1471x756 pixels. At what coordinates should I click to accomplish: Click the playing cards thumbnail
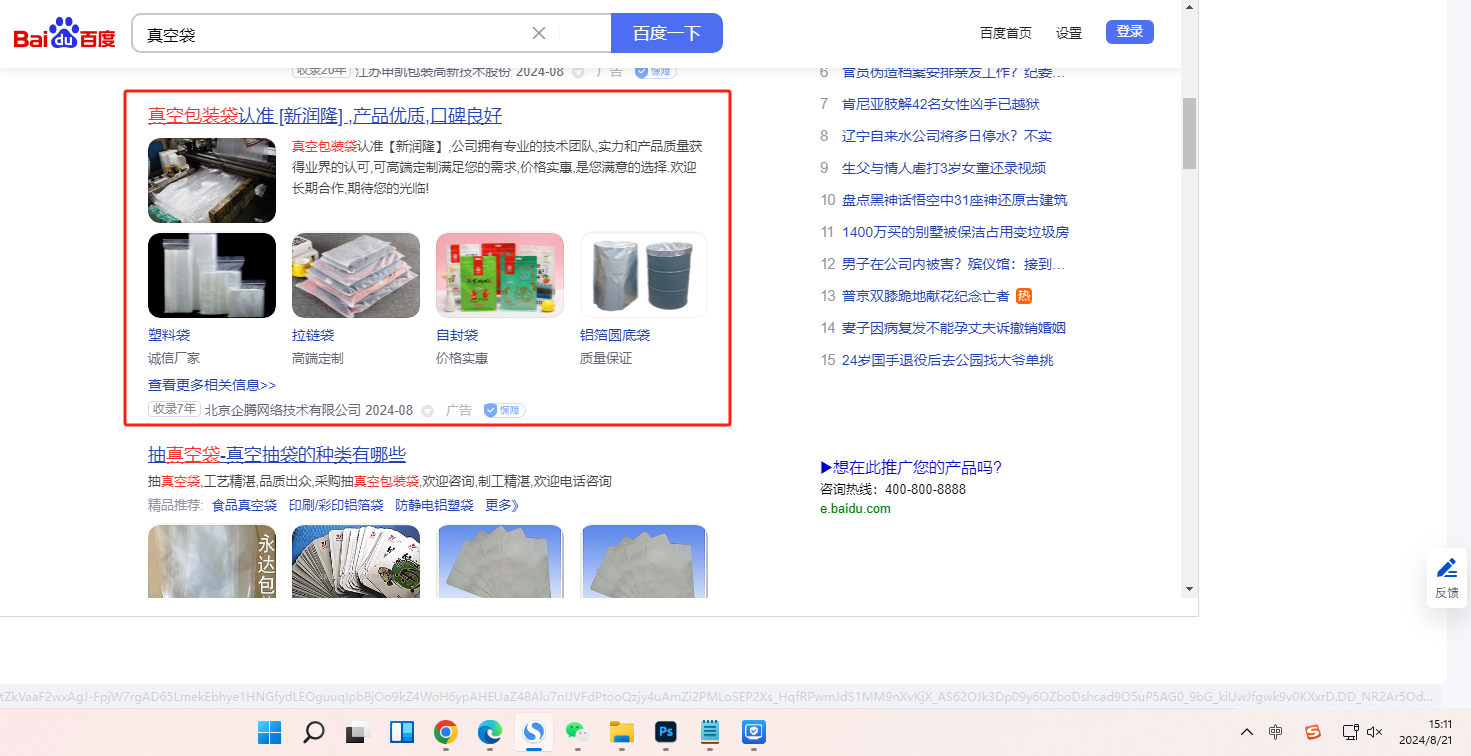pos(356,561)
